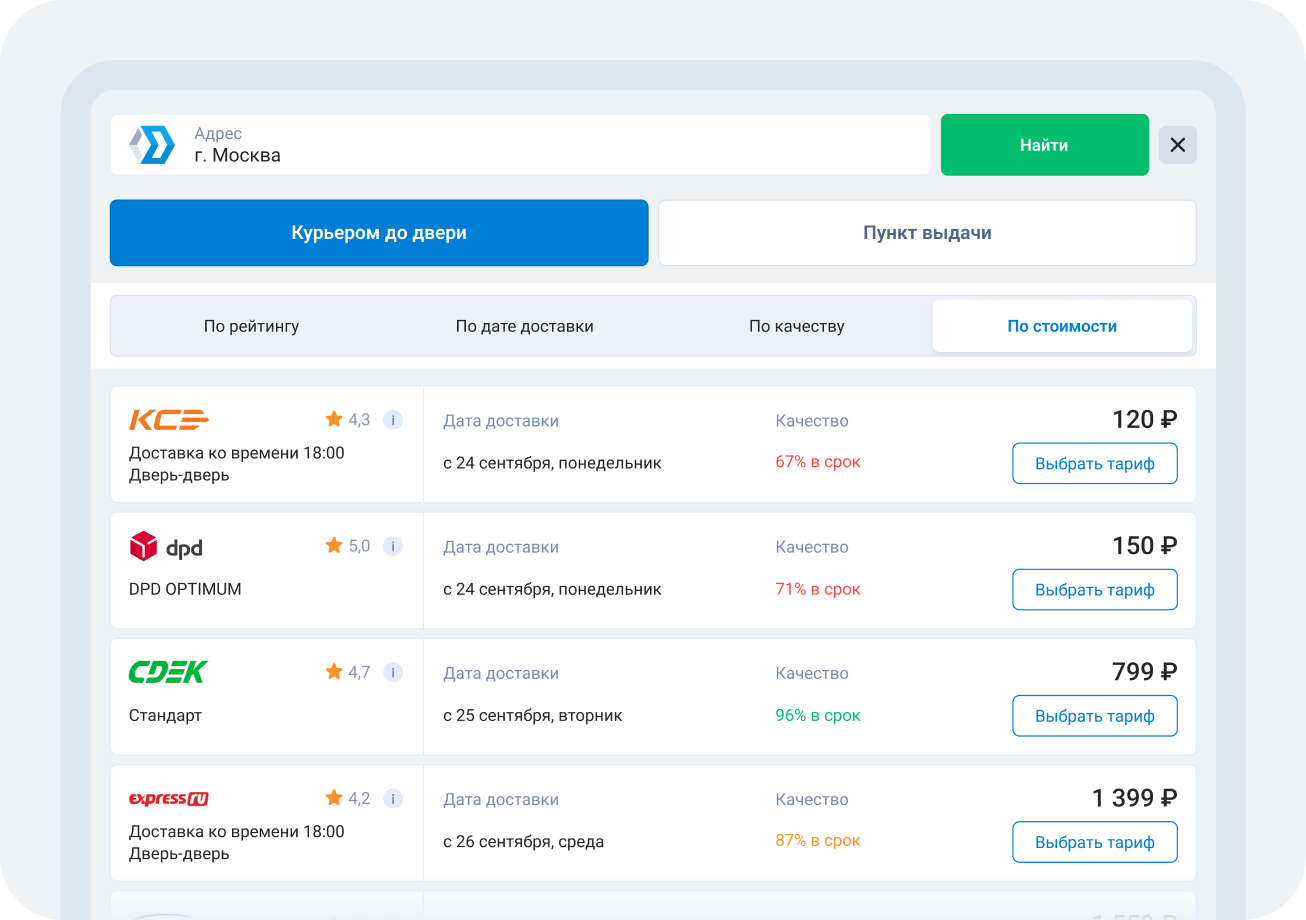Click the blue arrow logo in address field
The width and height of the screenshot is (1306, 920).
point(152,145)
